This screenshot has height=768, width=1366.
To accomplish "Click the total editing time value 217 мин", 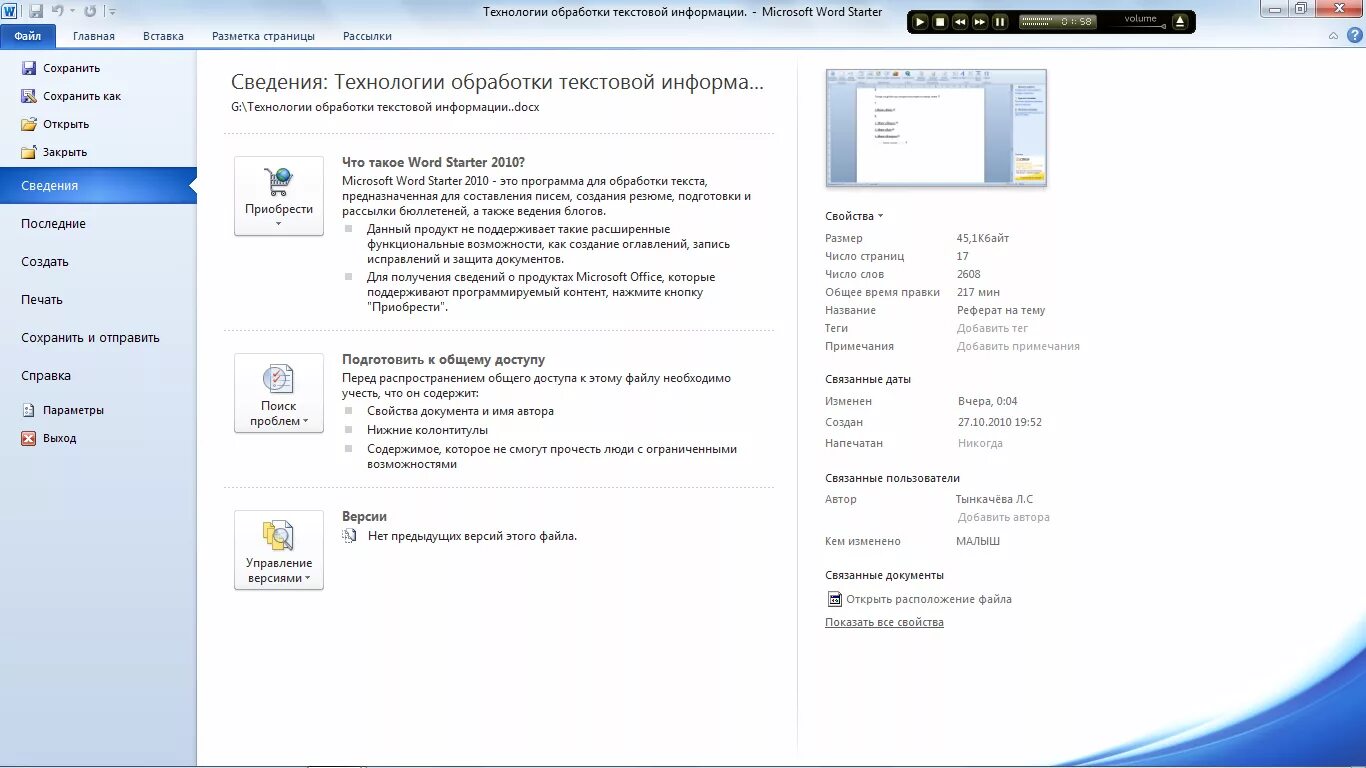I will [979, 292].
